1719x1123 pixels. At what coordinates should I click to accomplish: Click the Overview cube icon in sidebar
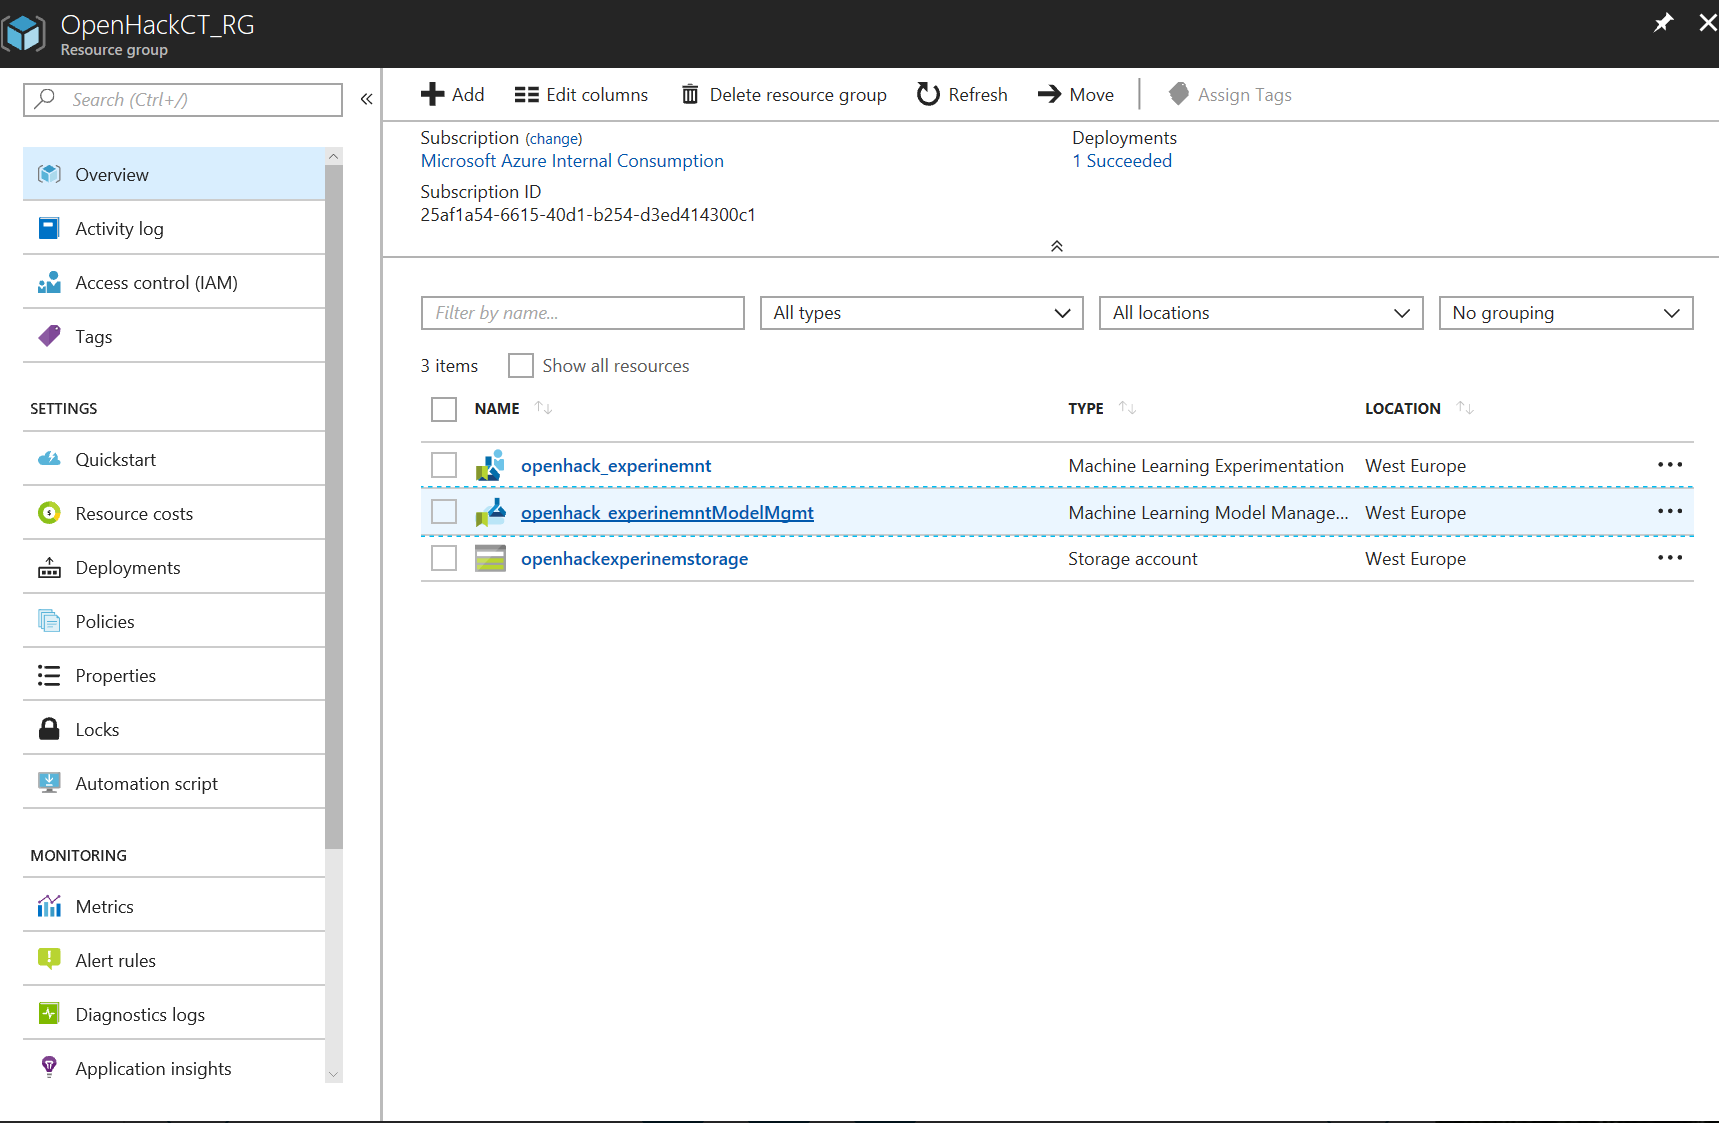pyautogui.click(x=49, y=174)
